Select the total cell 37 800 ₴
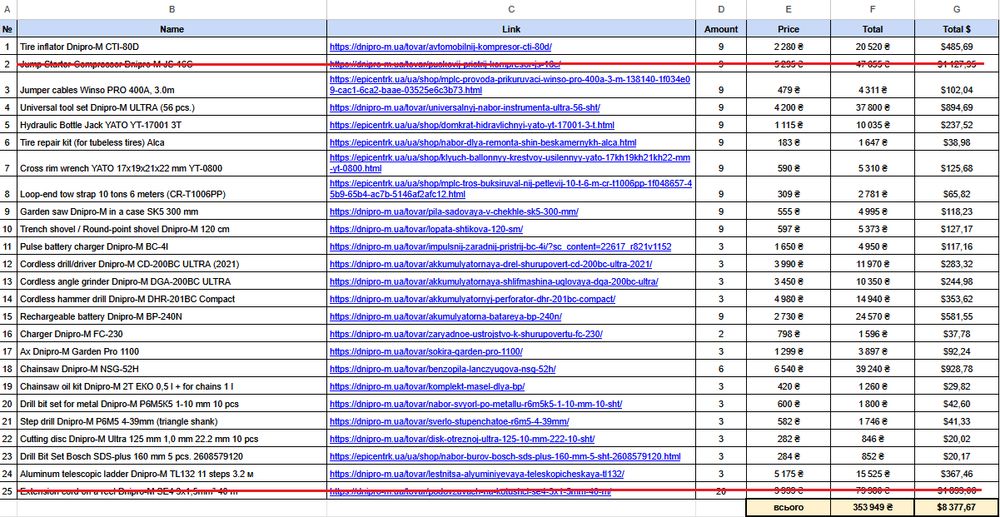The height and width of the screenshot is (517, 1000). tap(872, 107)
